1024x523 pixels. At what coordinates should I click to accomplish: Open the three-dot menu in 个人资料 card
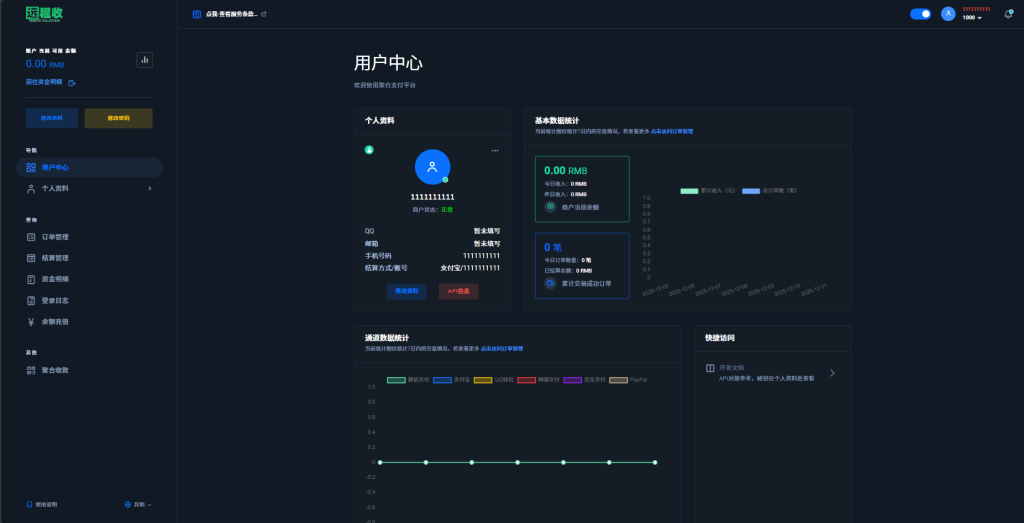(494, 150)
